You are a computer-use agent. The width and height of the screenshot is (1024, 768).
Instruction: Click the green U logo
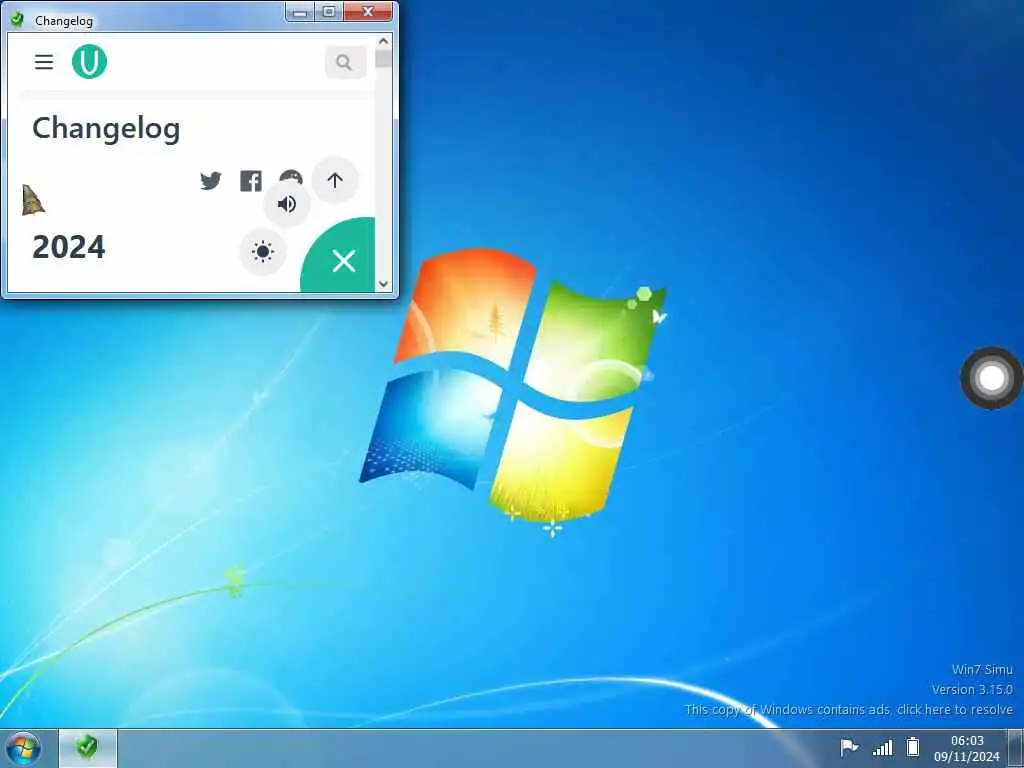click(x=89, y=62)
